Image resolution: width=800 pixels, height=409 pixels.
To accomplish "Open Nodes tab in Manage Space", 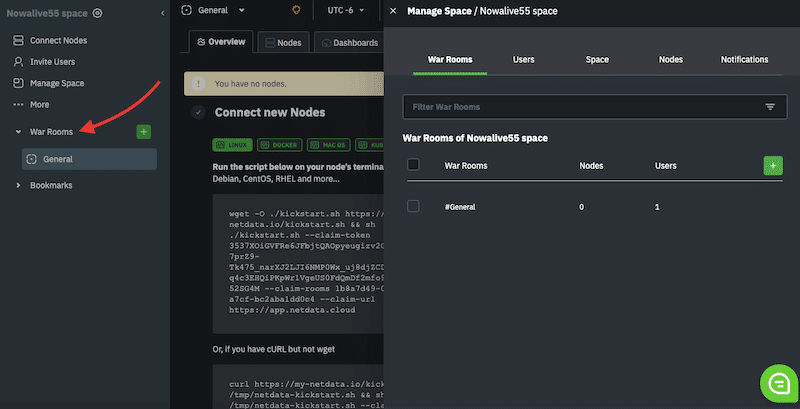I will point(670,60).
